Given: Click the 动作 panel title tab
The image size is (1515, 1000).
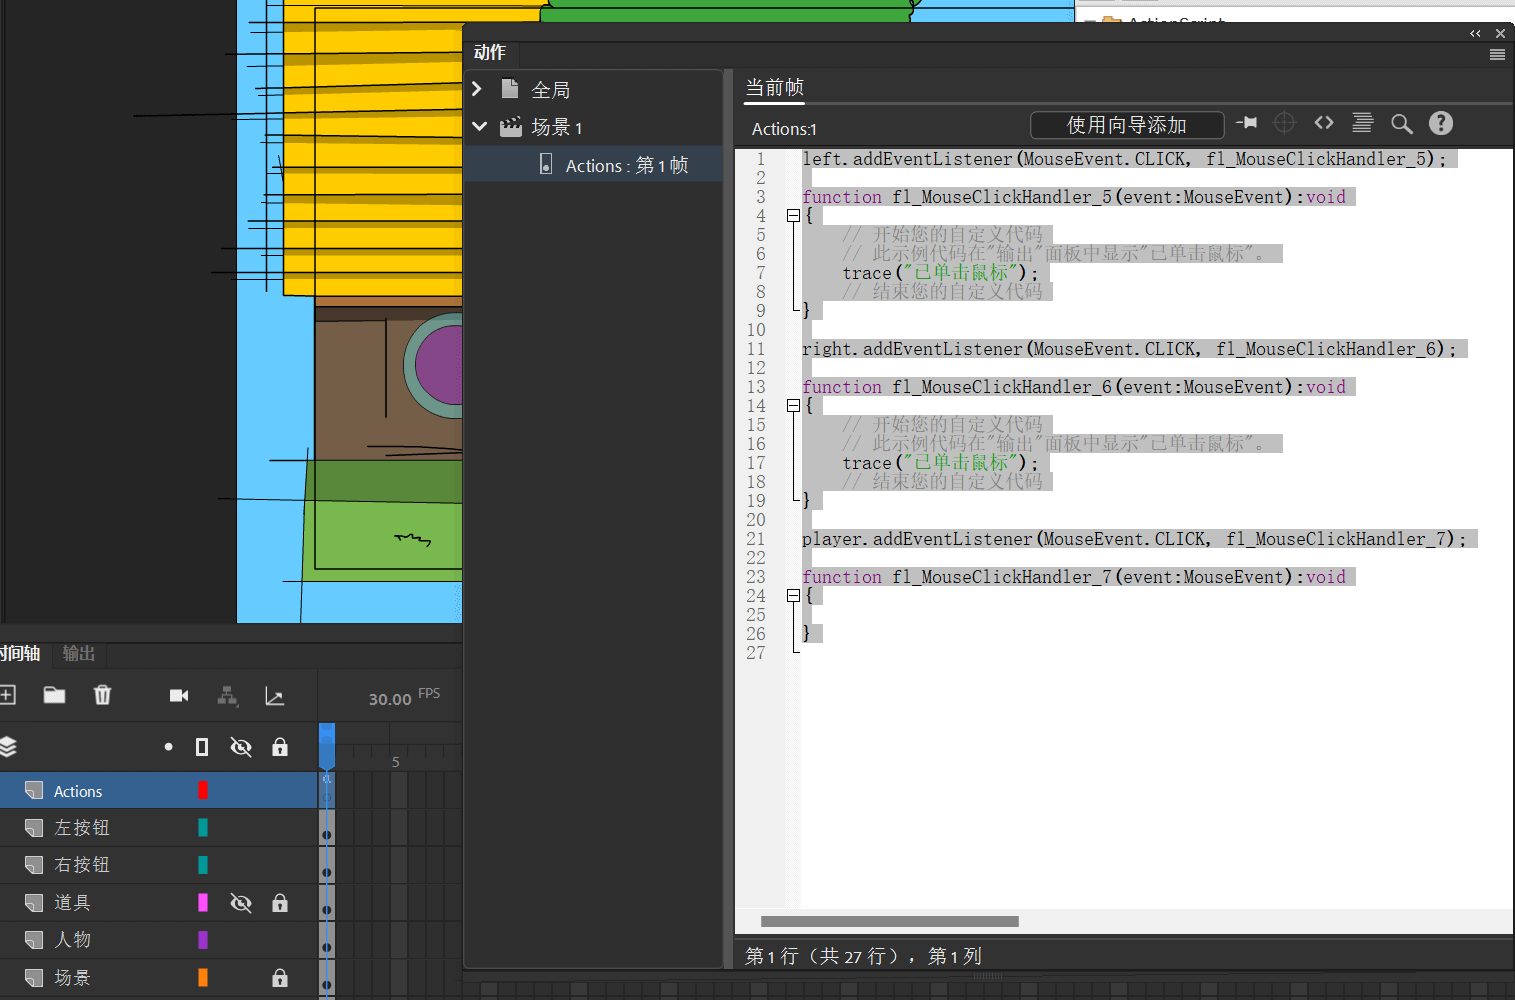Looking at the screenshot, I should point(490,52).
